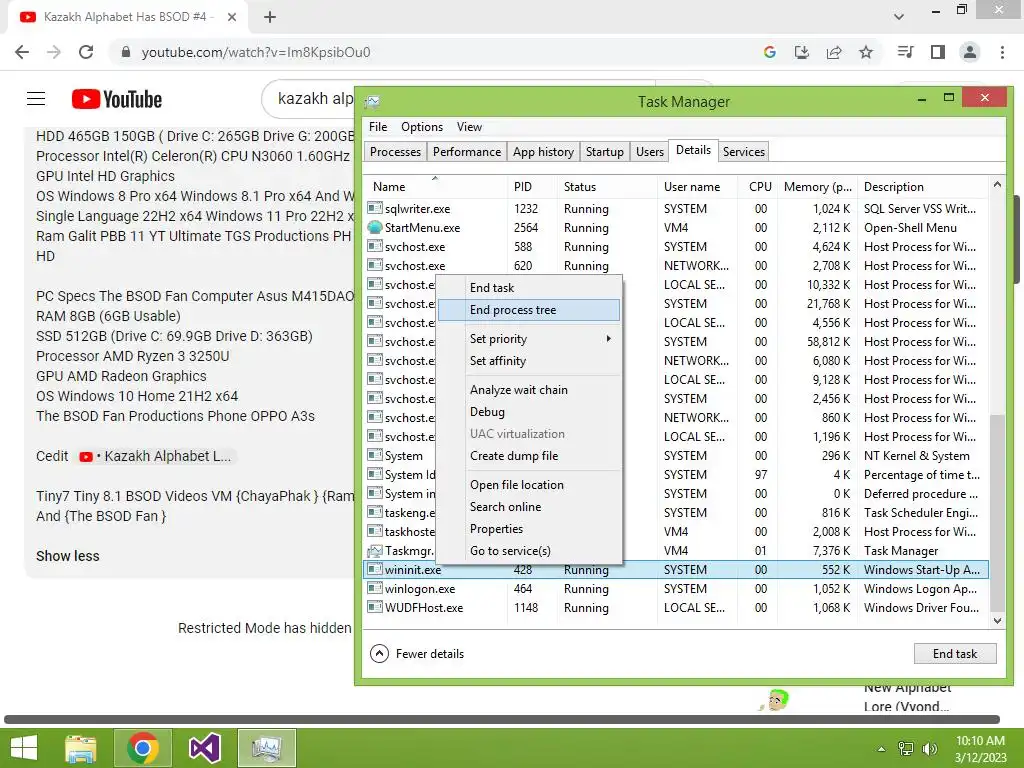Select Task Manager taskbar icon
Viewport: 1024px width, 768px height.
point(266,748)
